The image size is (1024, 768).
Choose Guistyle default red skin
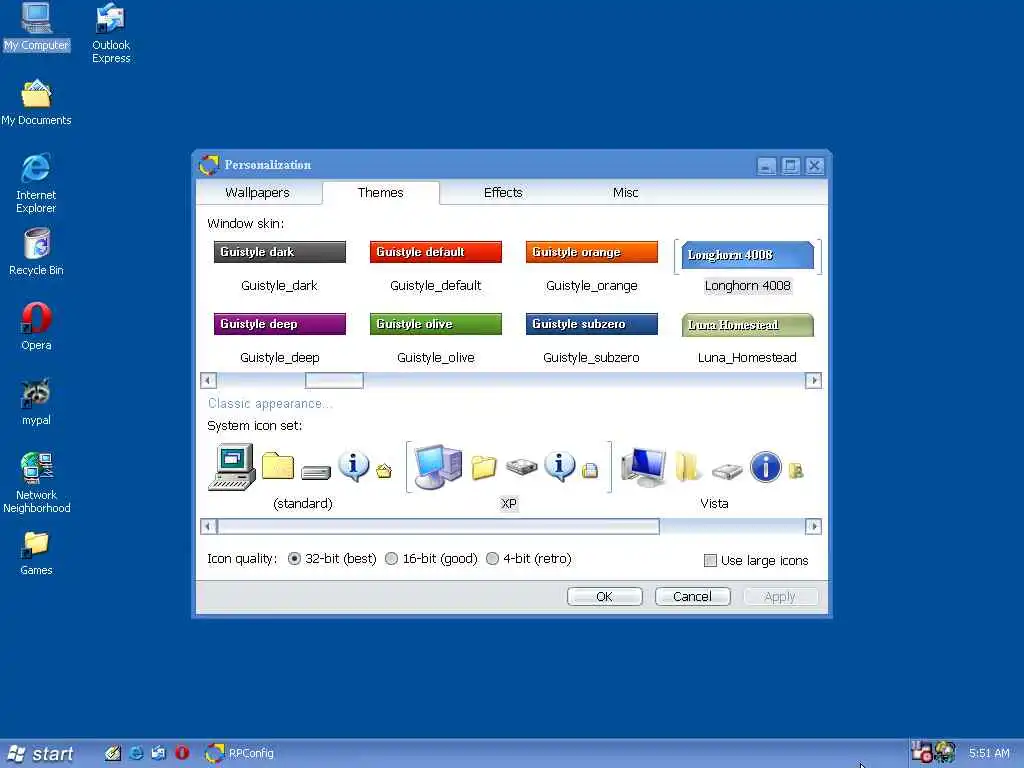(436, 252)
